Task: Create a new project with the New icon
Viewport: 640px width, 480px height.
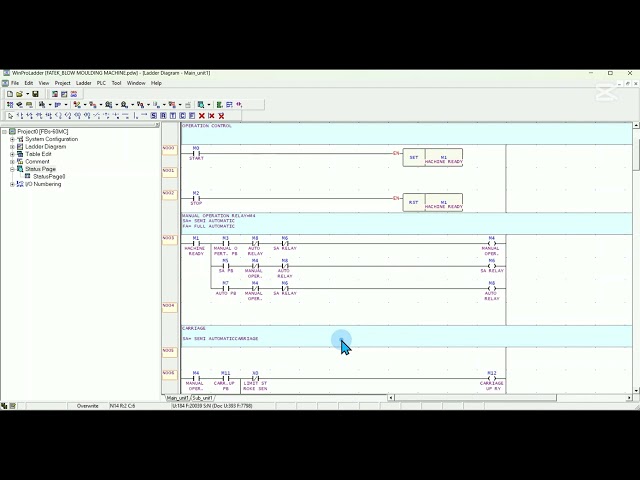Action: pos(10,94)
